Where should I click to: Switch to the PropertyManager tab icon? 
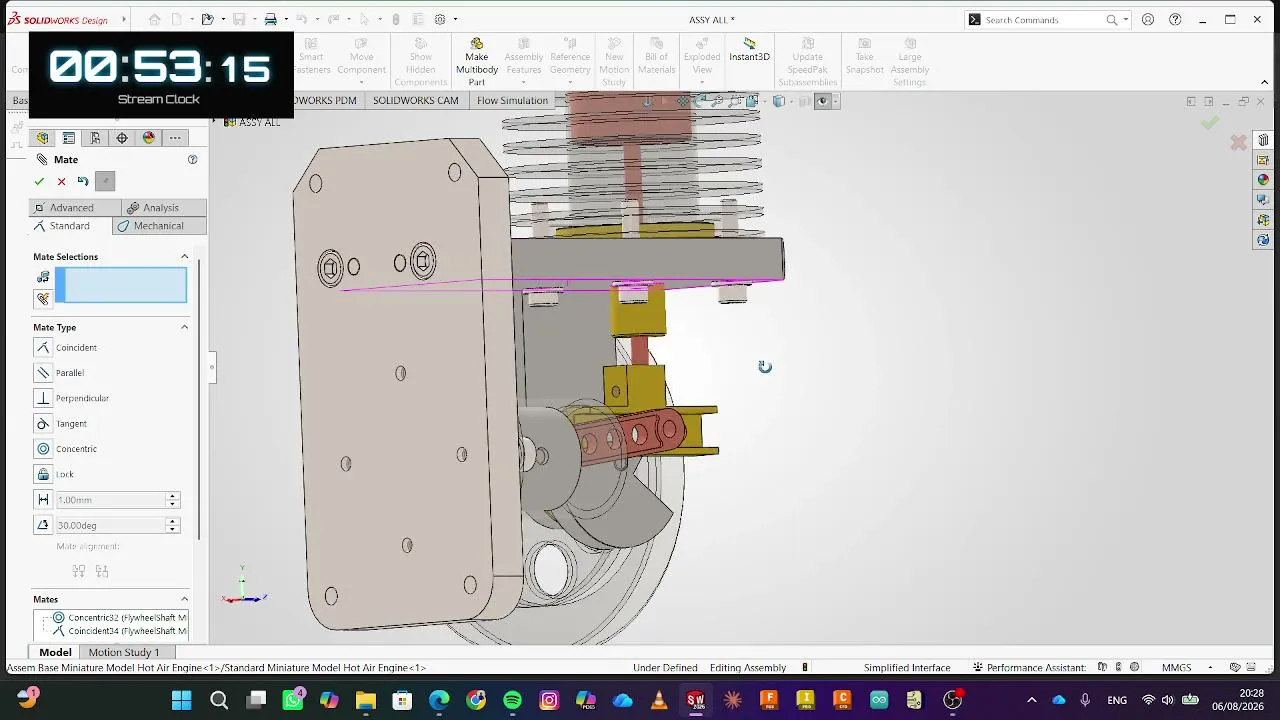click(69, 138)
